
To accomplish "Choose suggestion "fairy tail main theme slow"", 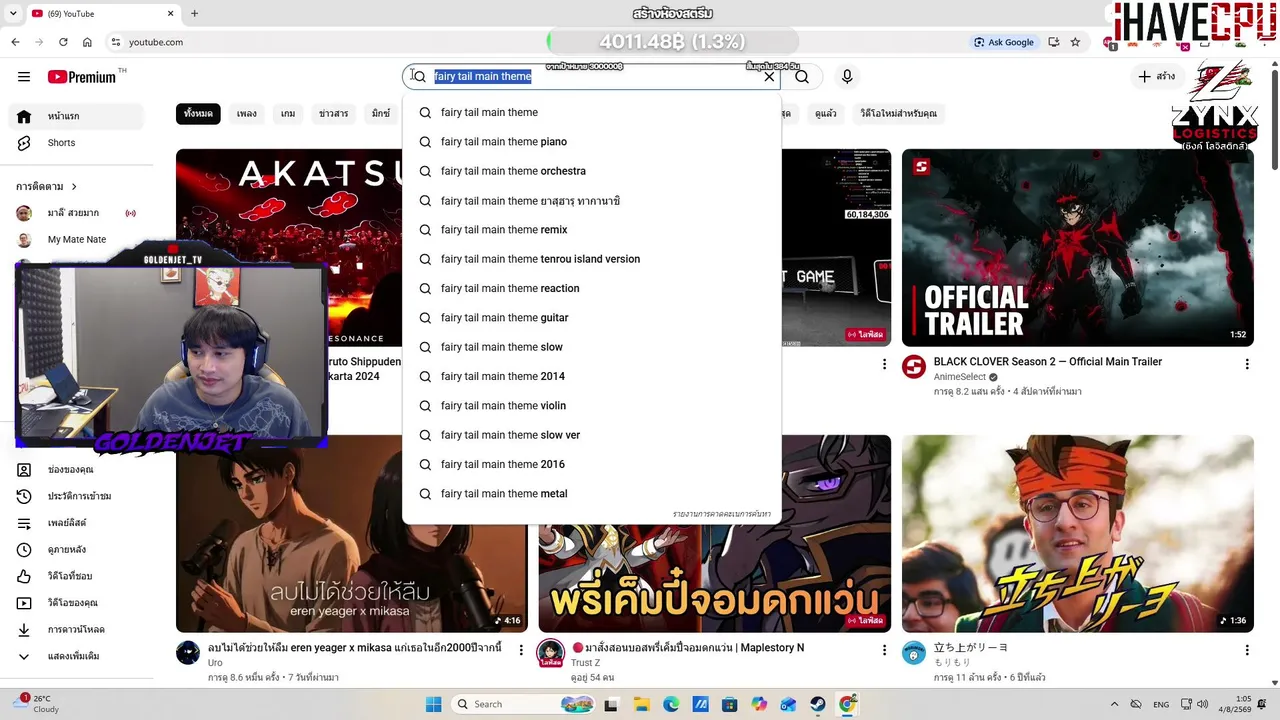I will [591, 347].
